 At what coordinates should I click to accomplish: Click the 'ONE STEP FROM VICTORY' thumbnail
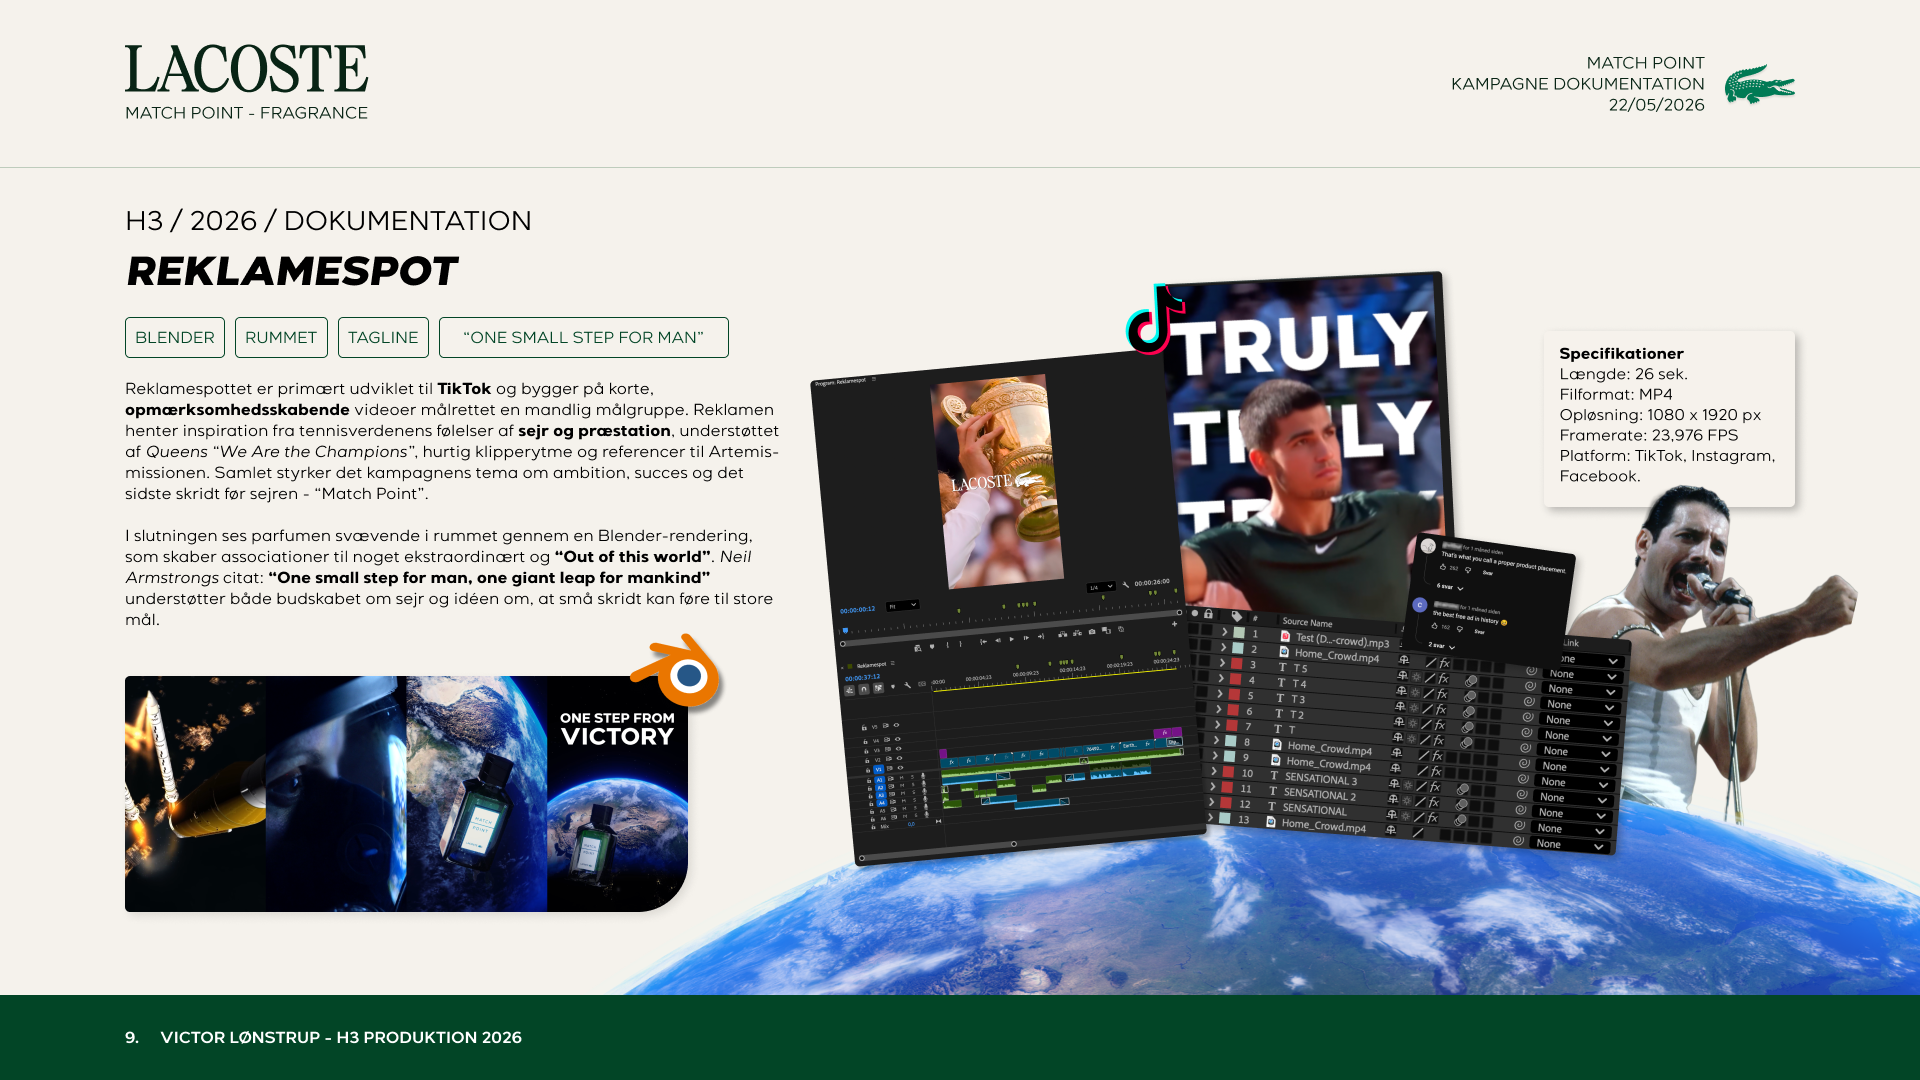tap(617, 794)
